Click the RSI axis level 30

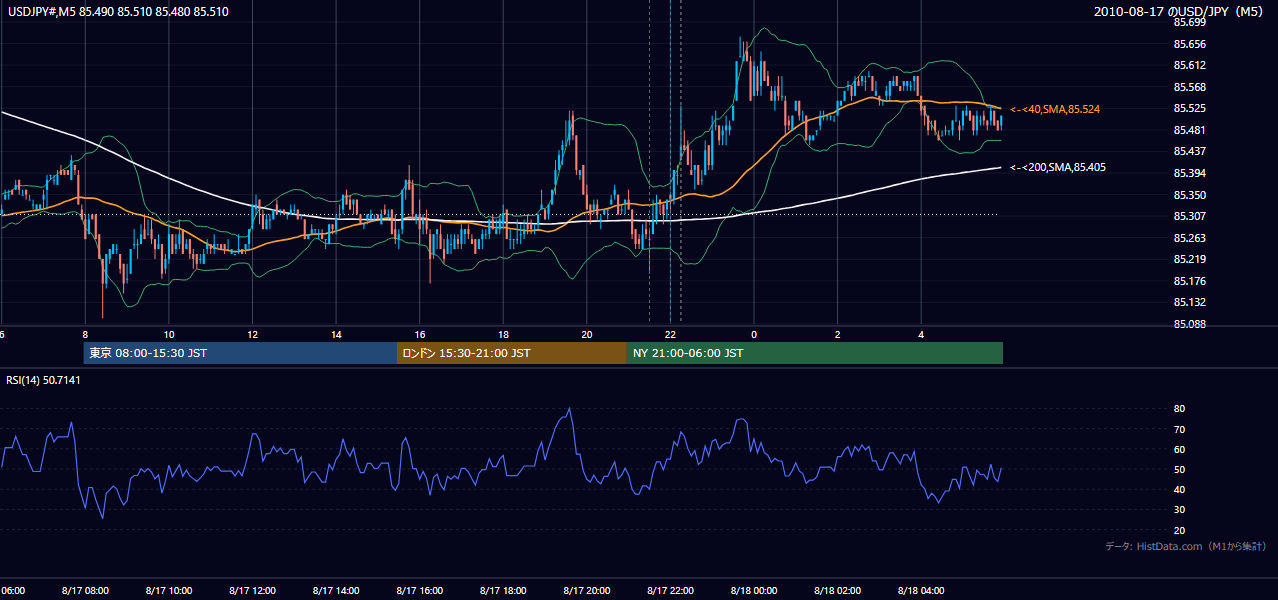[x=1179, y=510]
